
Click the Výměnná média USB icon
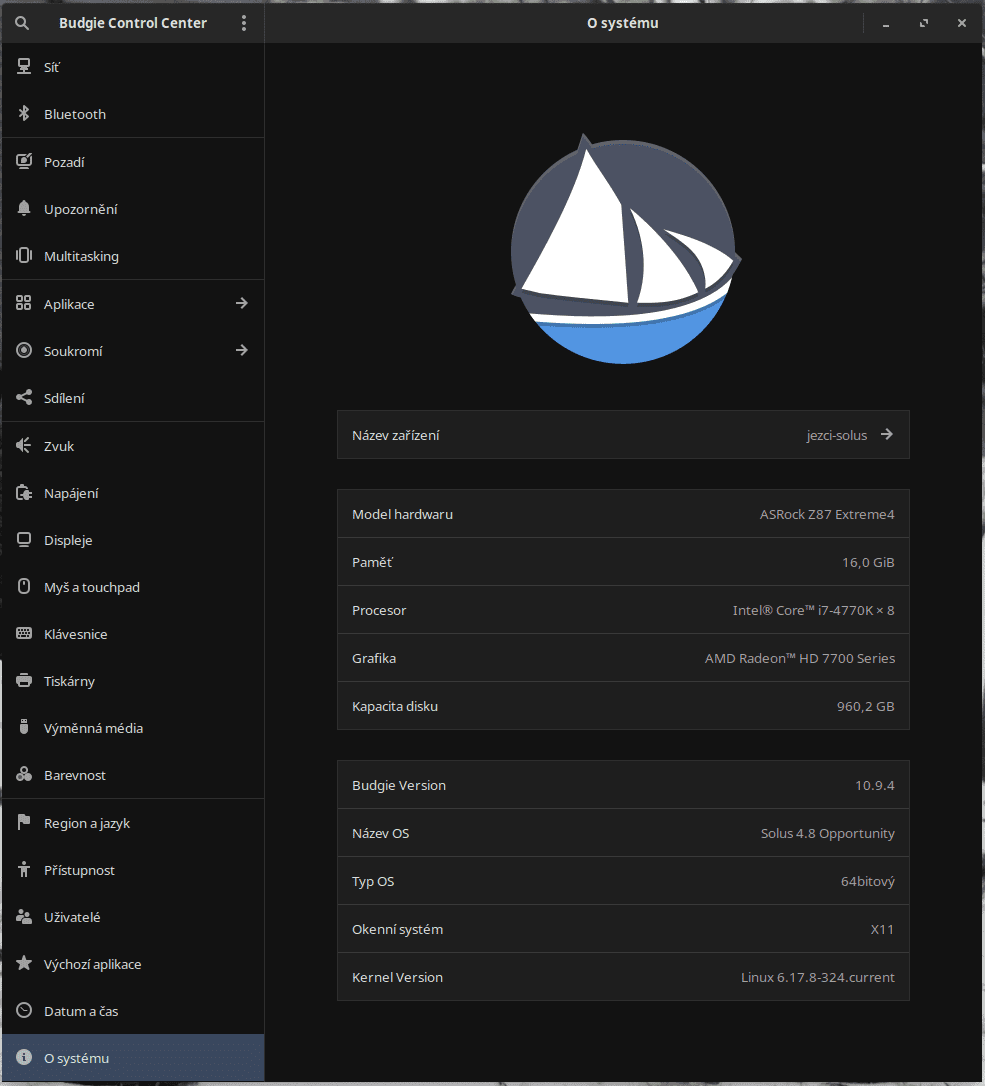pos(24,727)
